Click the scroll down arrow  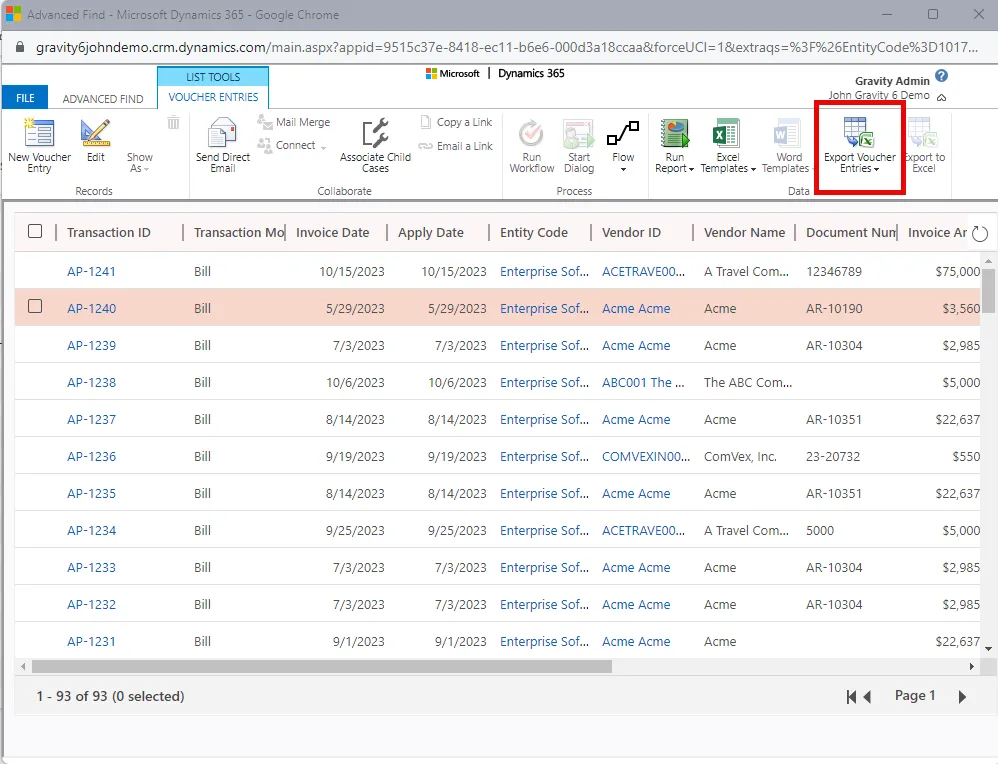click(988, 649)
